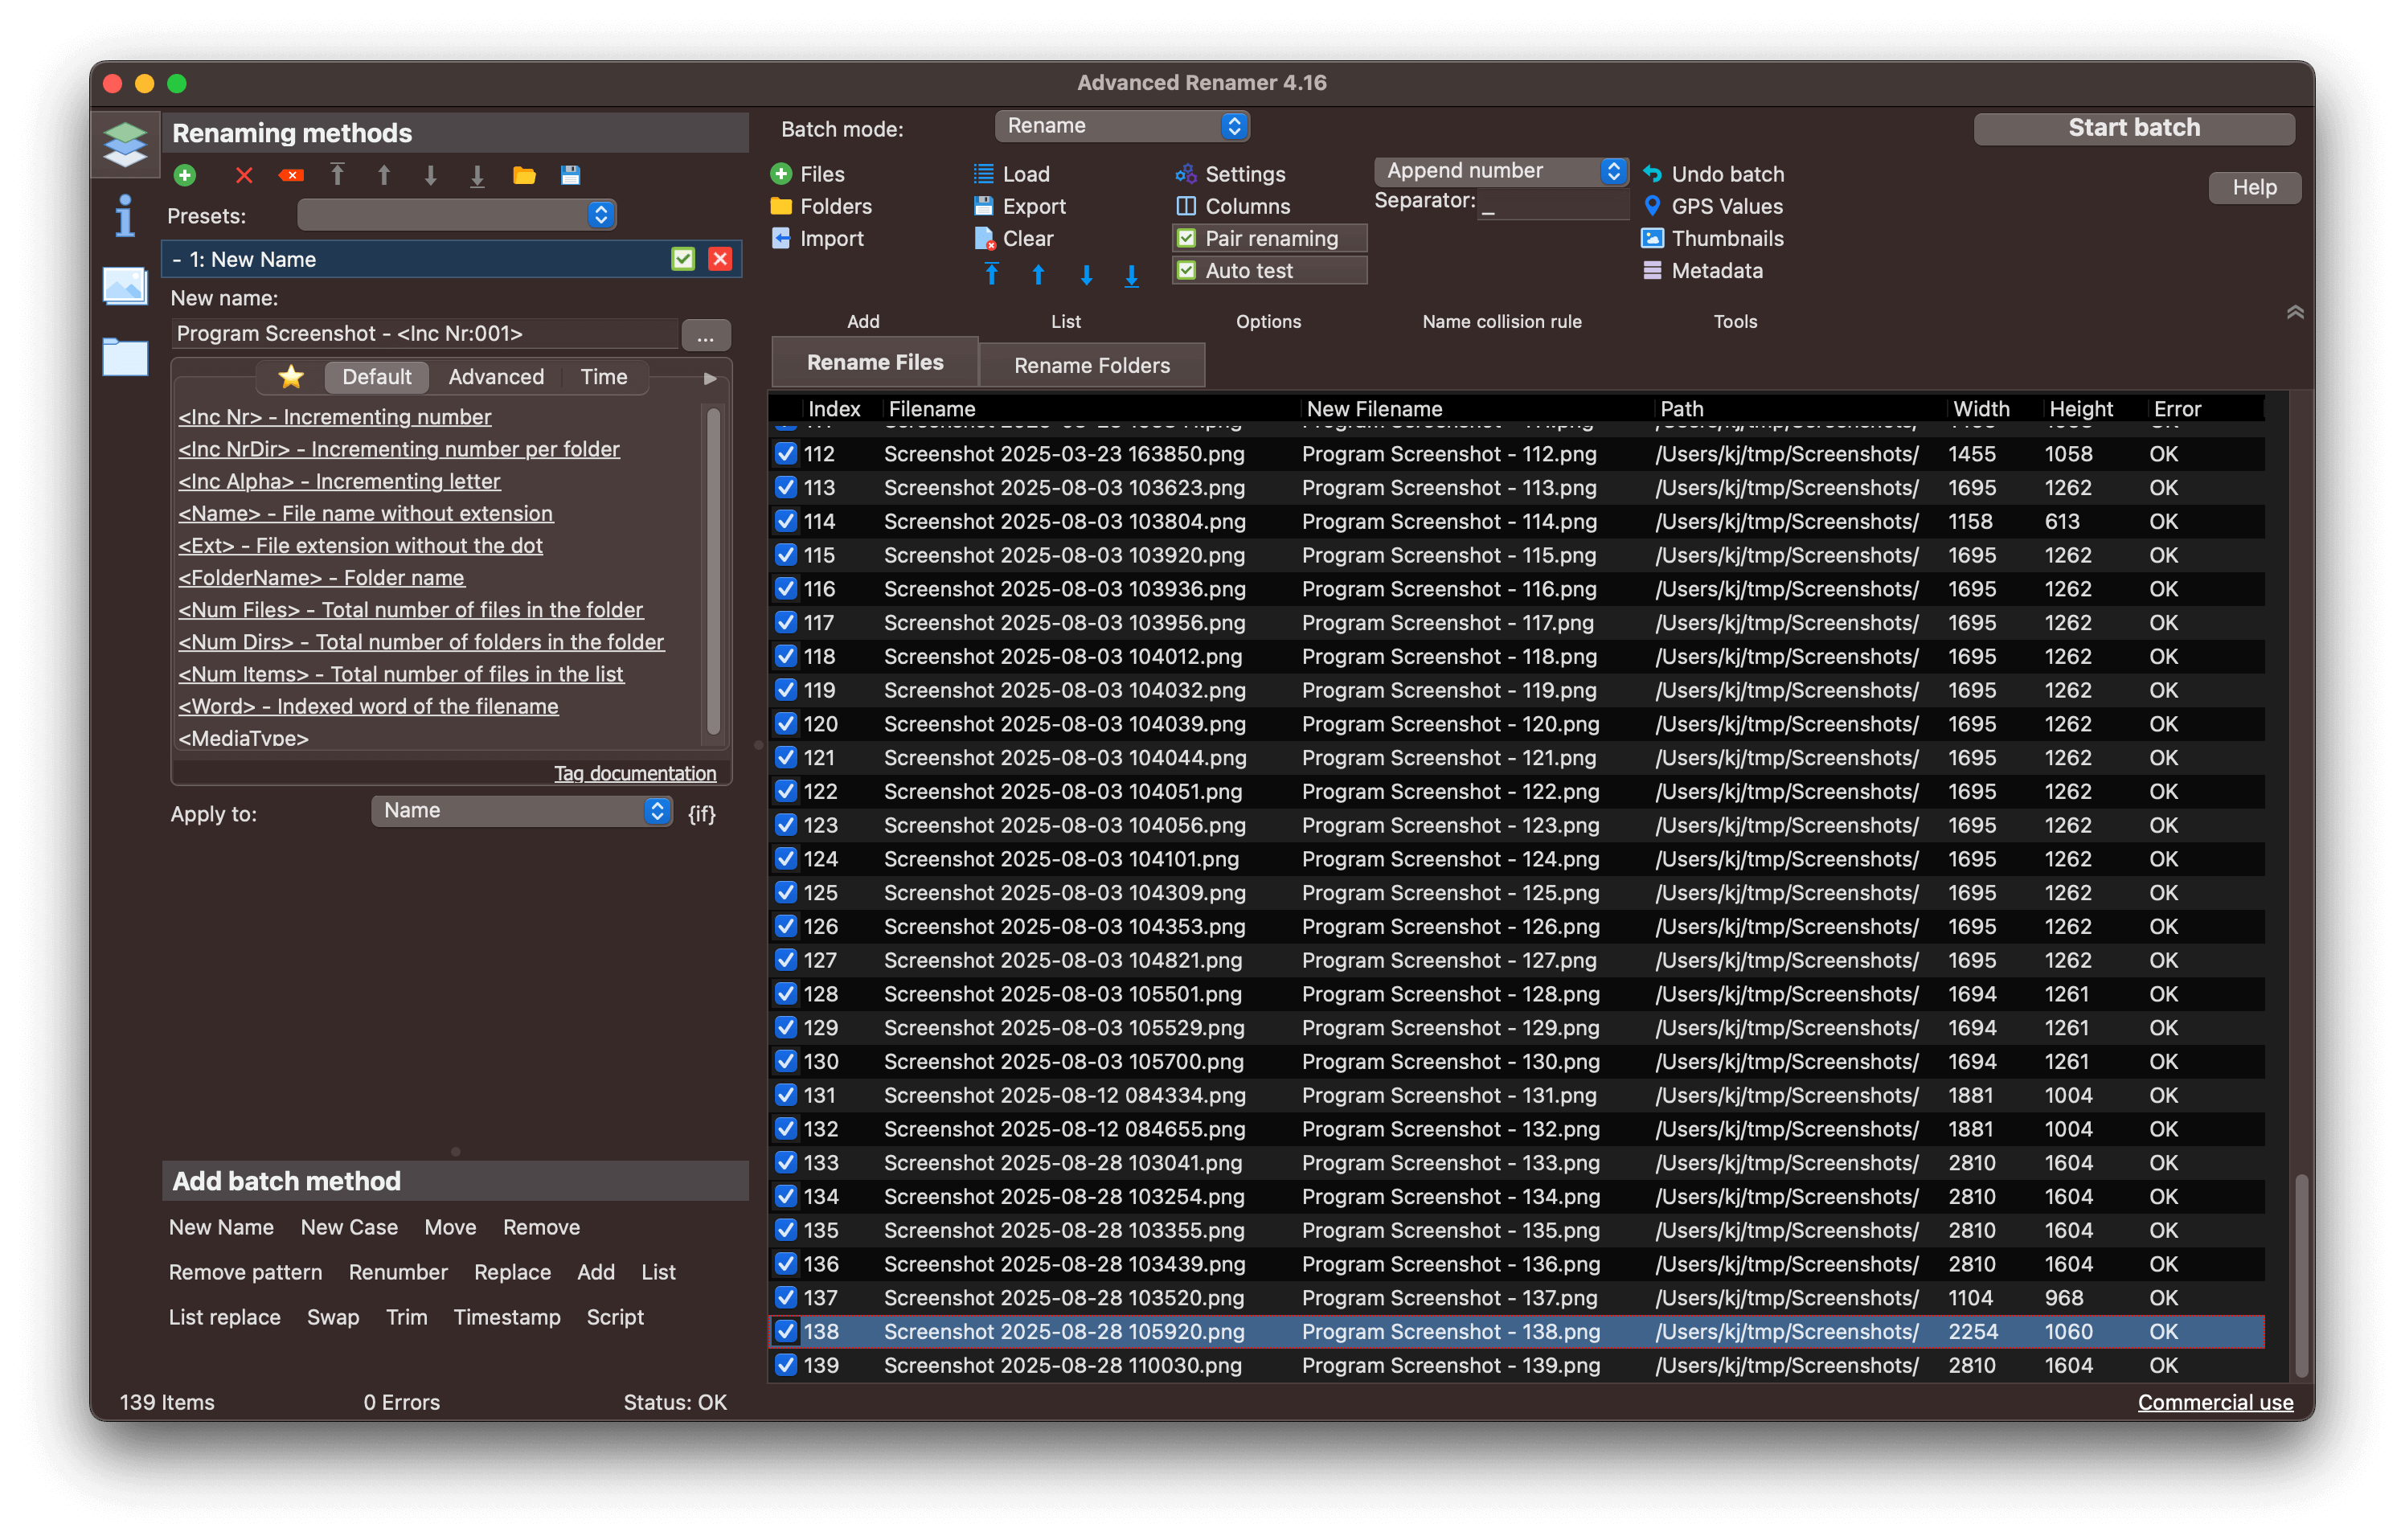Click the green add method icon

[185, 176]
